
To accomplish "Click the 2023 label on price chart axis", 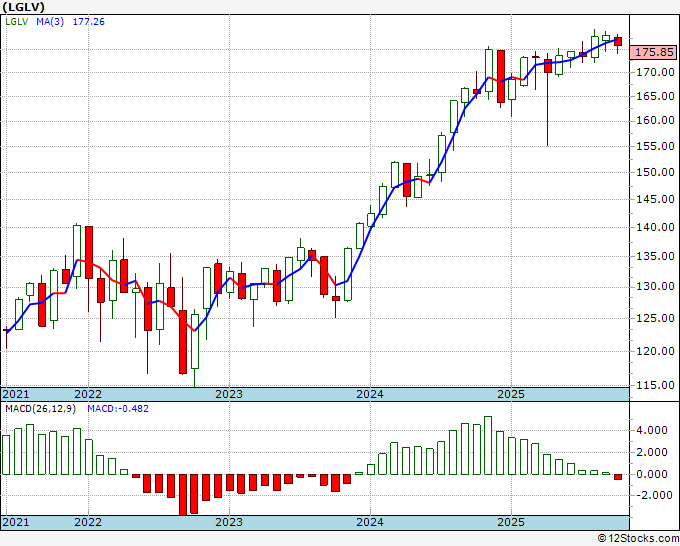I will click(229, 394).
